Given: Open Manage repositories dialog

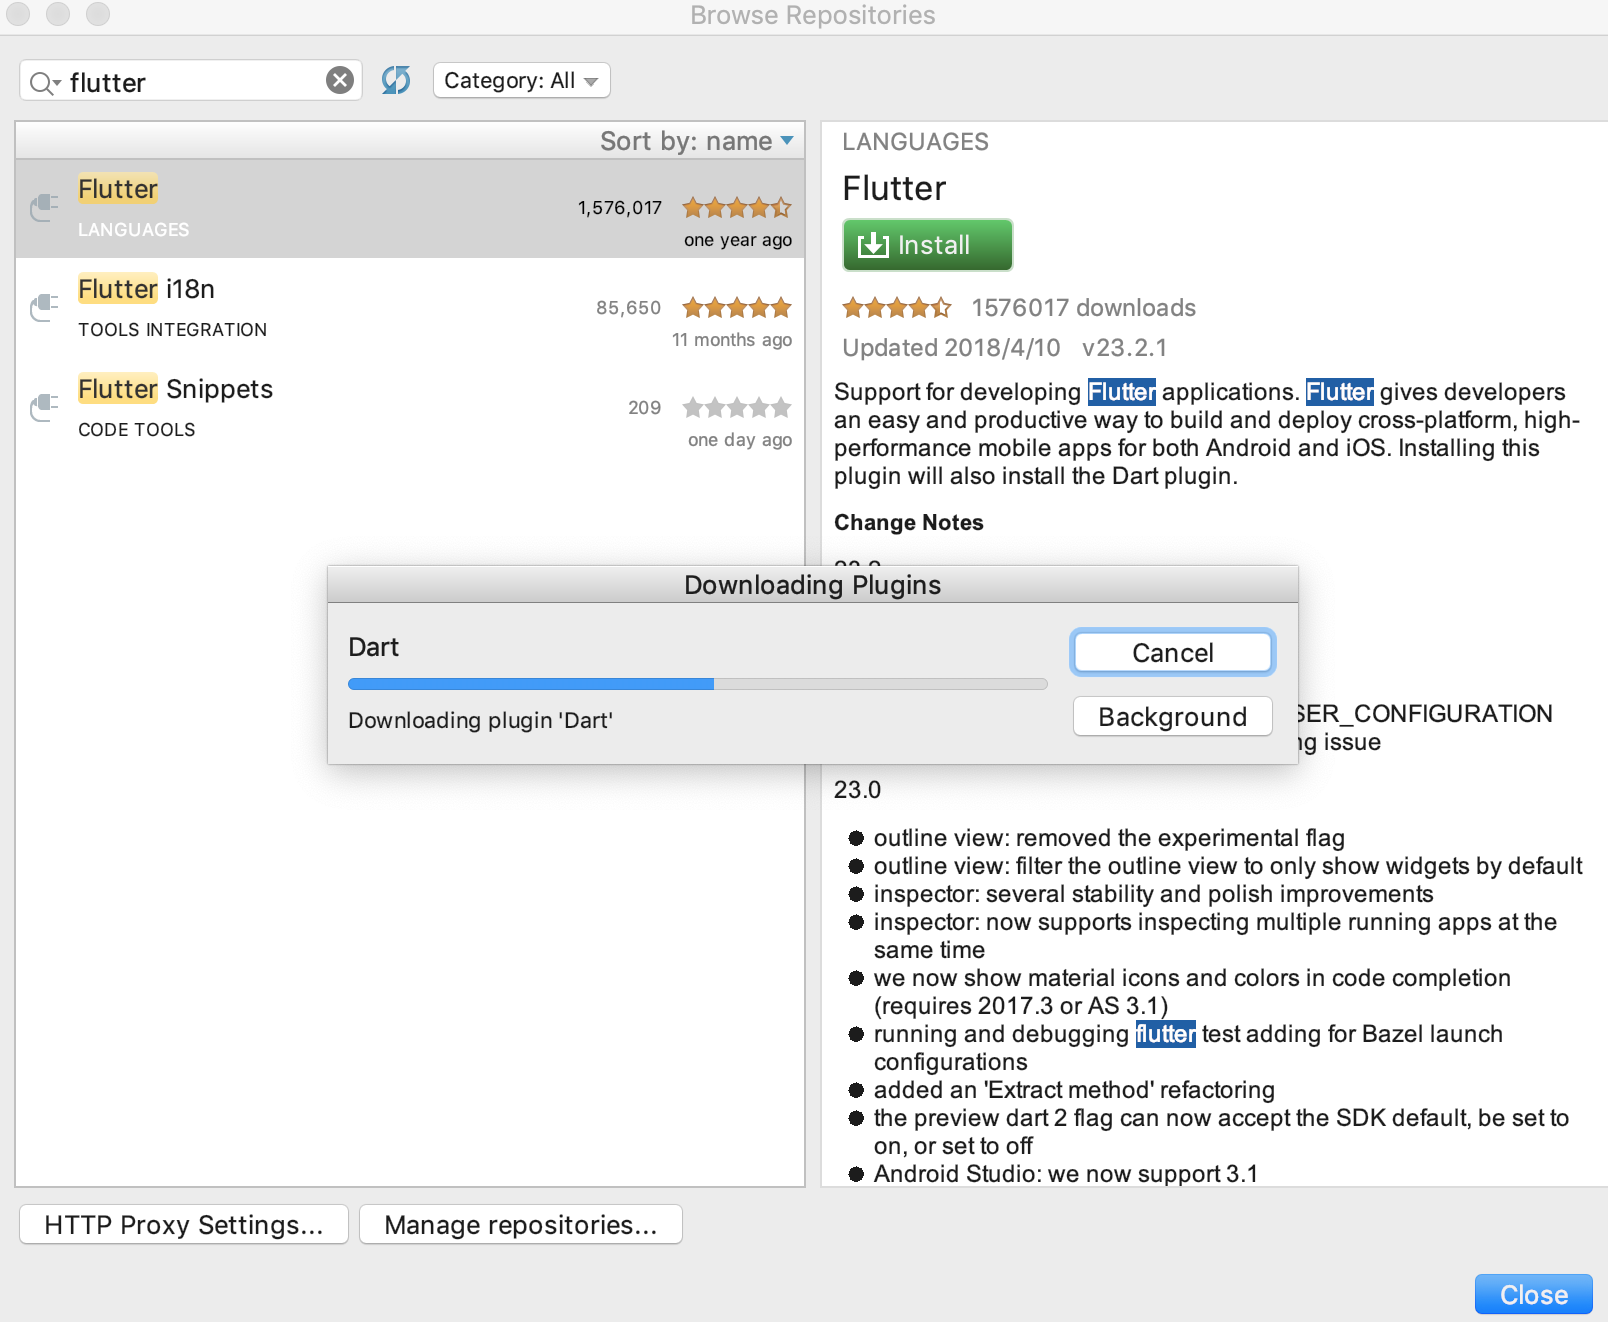Looking at the screenshot, I should (x=520, y=1225).
